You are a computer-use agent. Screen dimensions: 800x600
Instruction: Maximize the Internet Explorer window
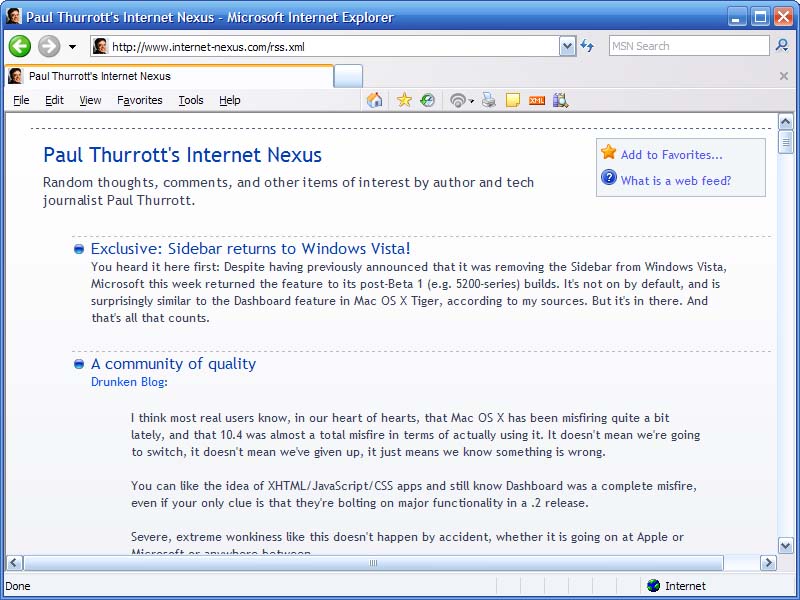(x=760, y=17)
